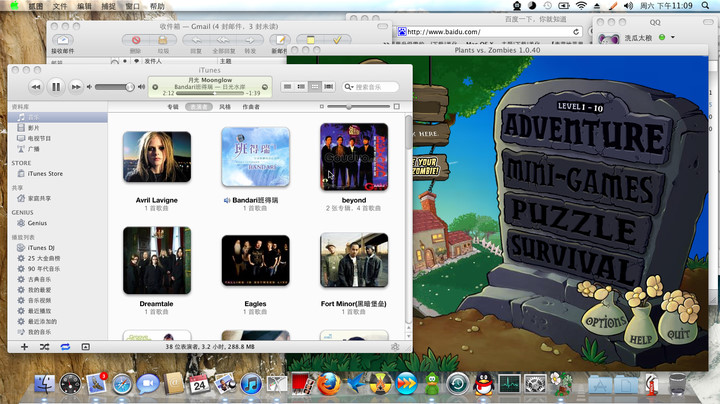Open volume control in menu bar

pyautogui.click(x=628, y=6)
